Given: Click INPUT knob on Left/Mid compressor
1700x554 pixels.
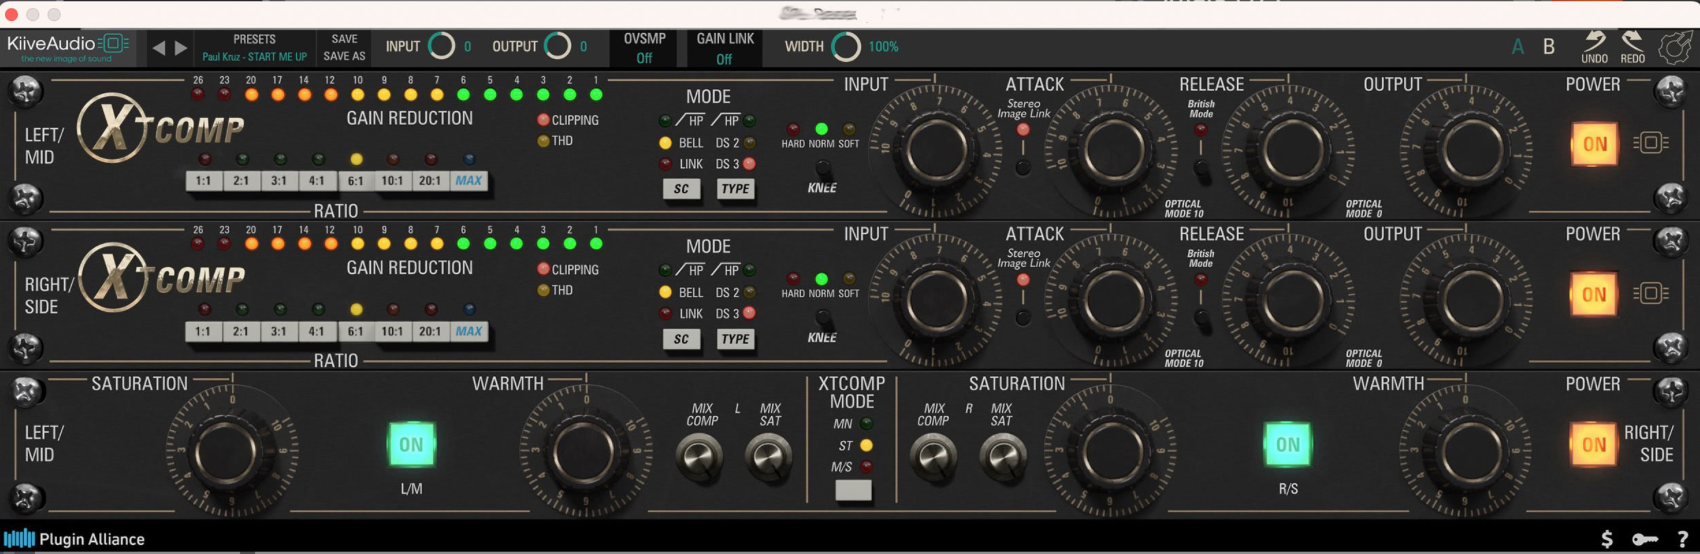Looking at the screenshot, I should point(937,151).
